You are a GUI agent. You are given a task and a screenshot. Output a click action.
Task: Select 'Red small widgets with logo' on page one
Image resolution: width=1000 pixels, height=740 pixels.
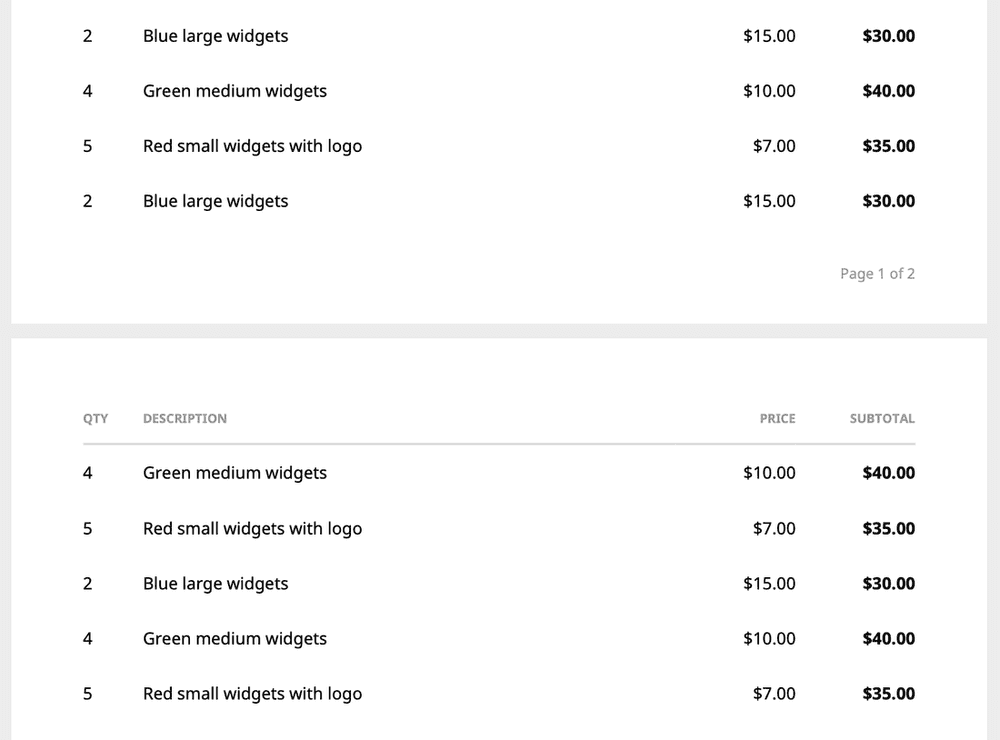tap(253, 146)
